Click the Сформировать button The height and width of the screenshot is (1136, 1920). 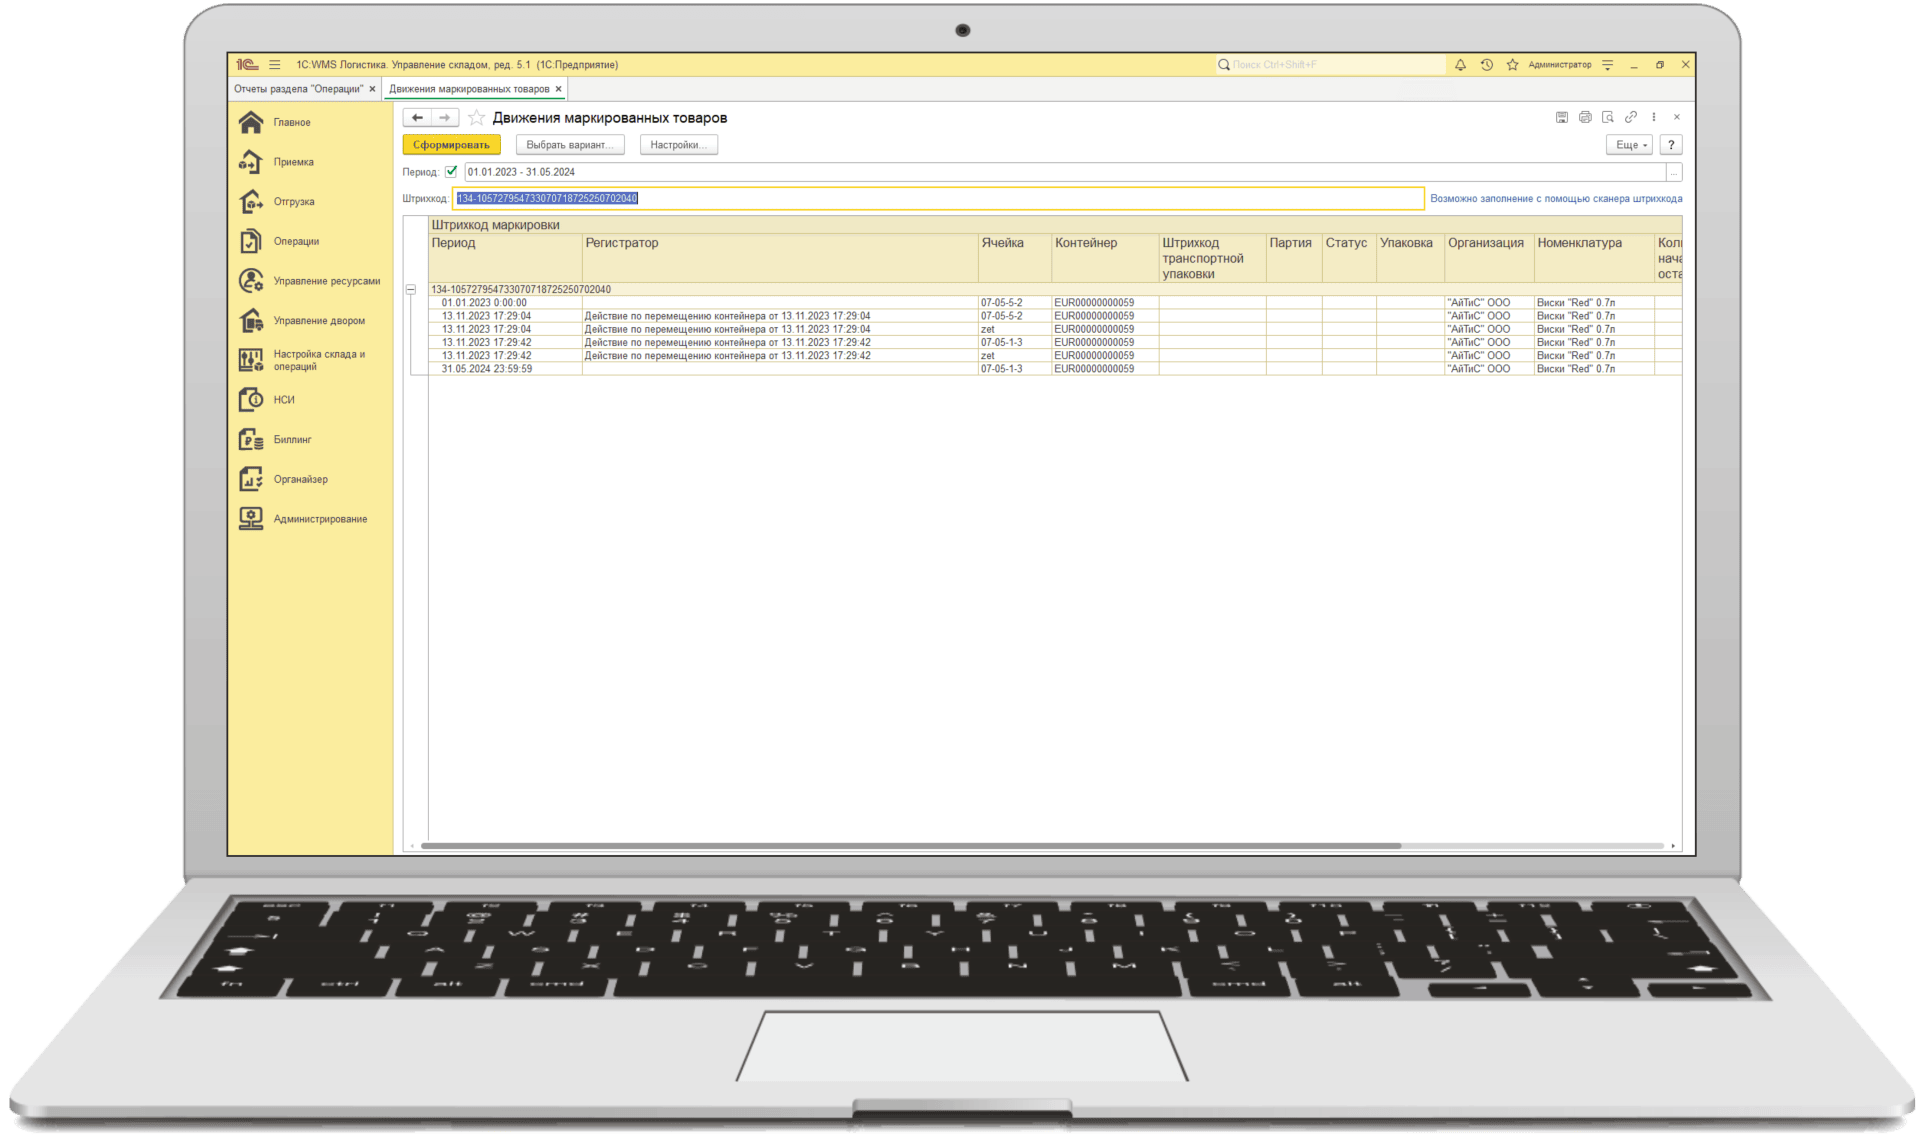pos(451,145)
